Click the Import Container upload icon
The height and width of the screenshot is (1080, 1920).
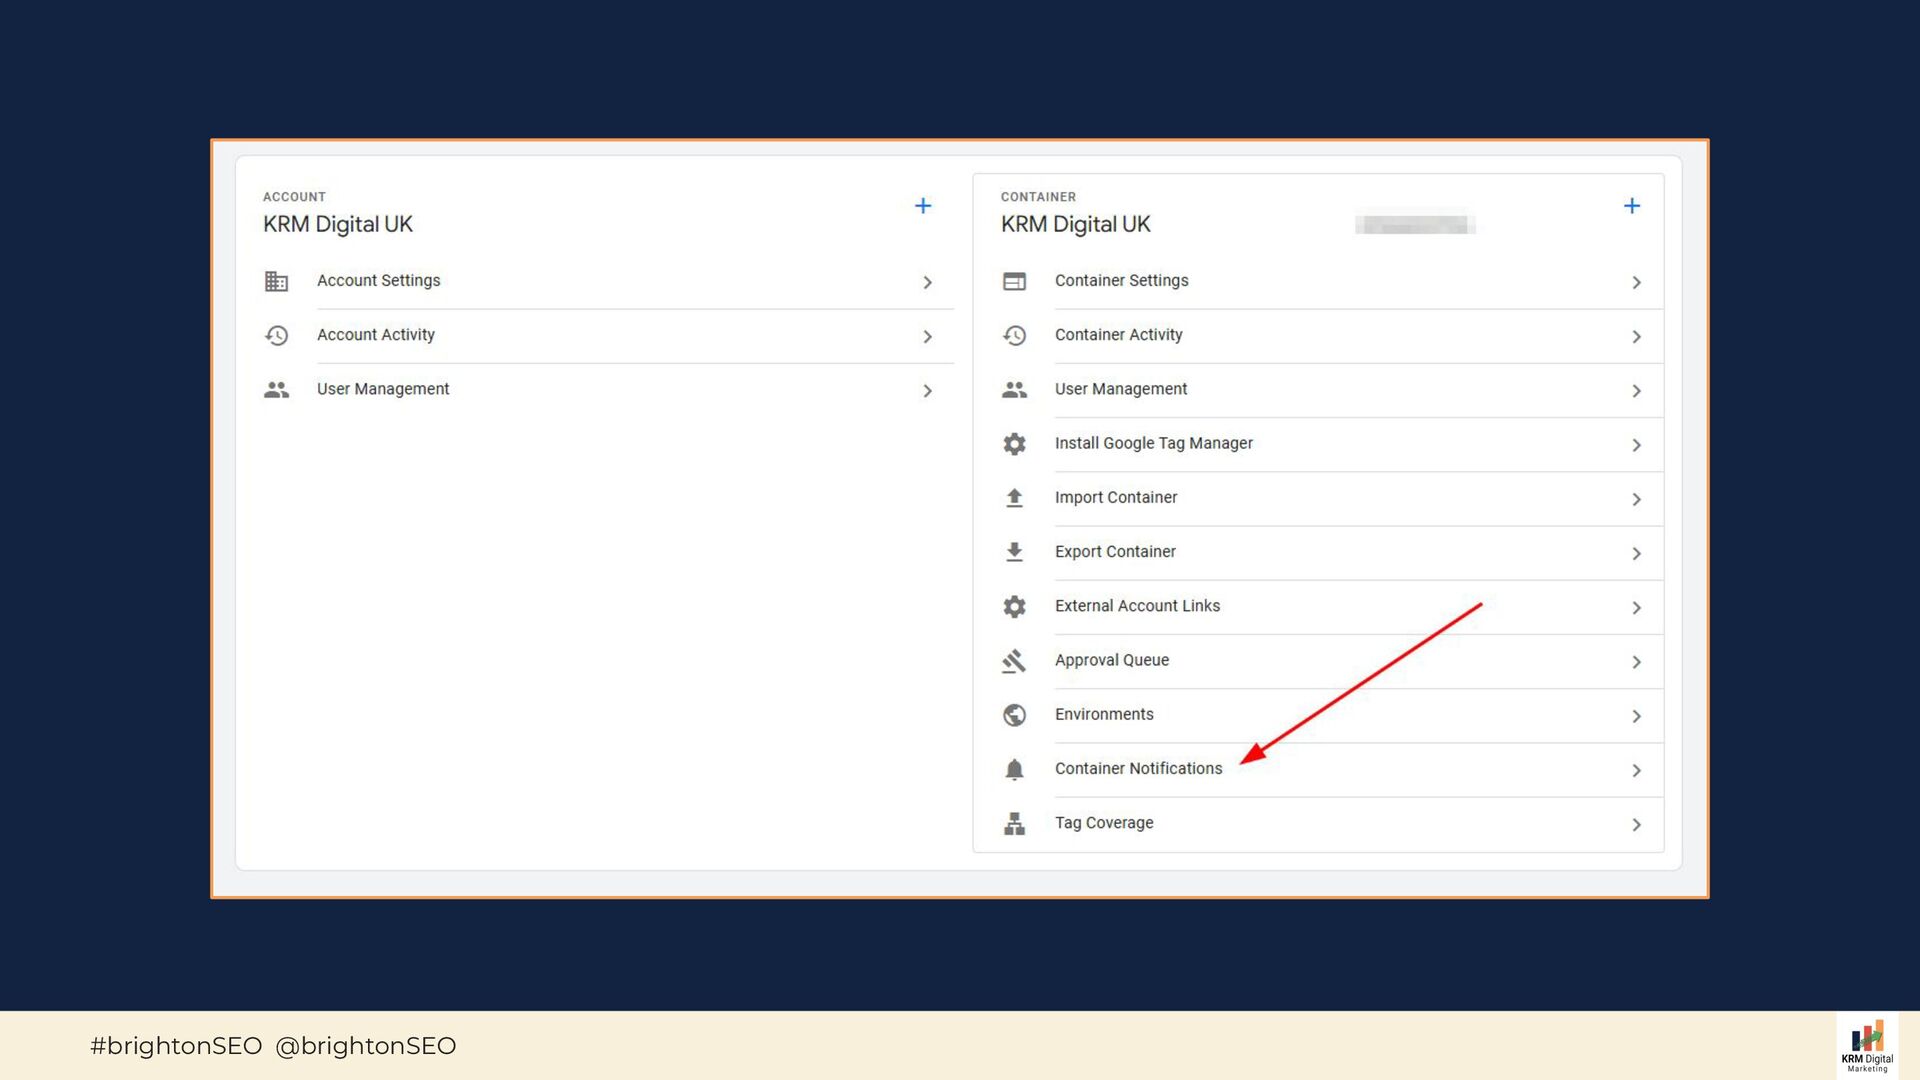(1014, 498)
